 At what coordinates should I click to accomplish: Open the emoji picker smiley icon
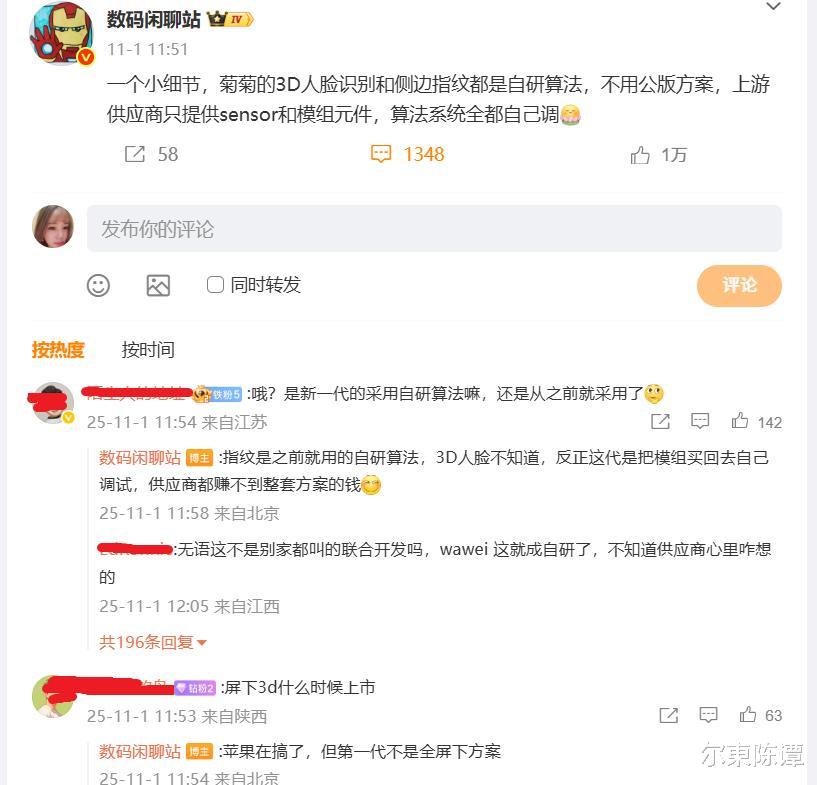[98, 285]
